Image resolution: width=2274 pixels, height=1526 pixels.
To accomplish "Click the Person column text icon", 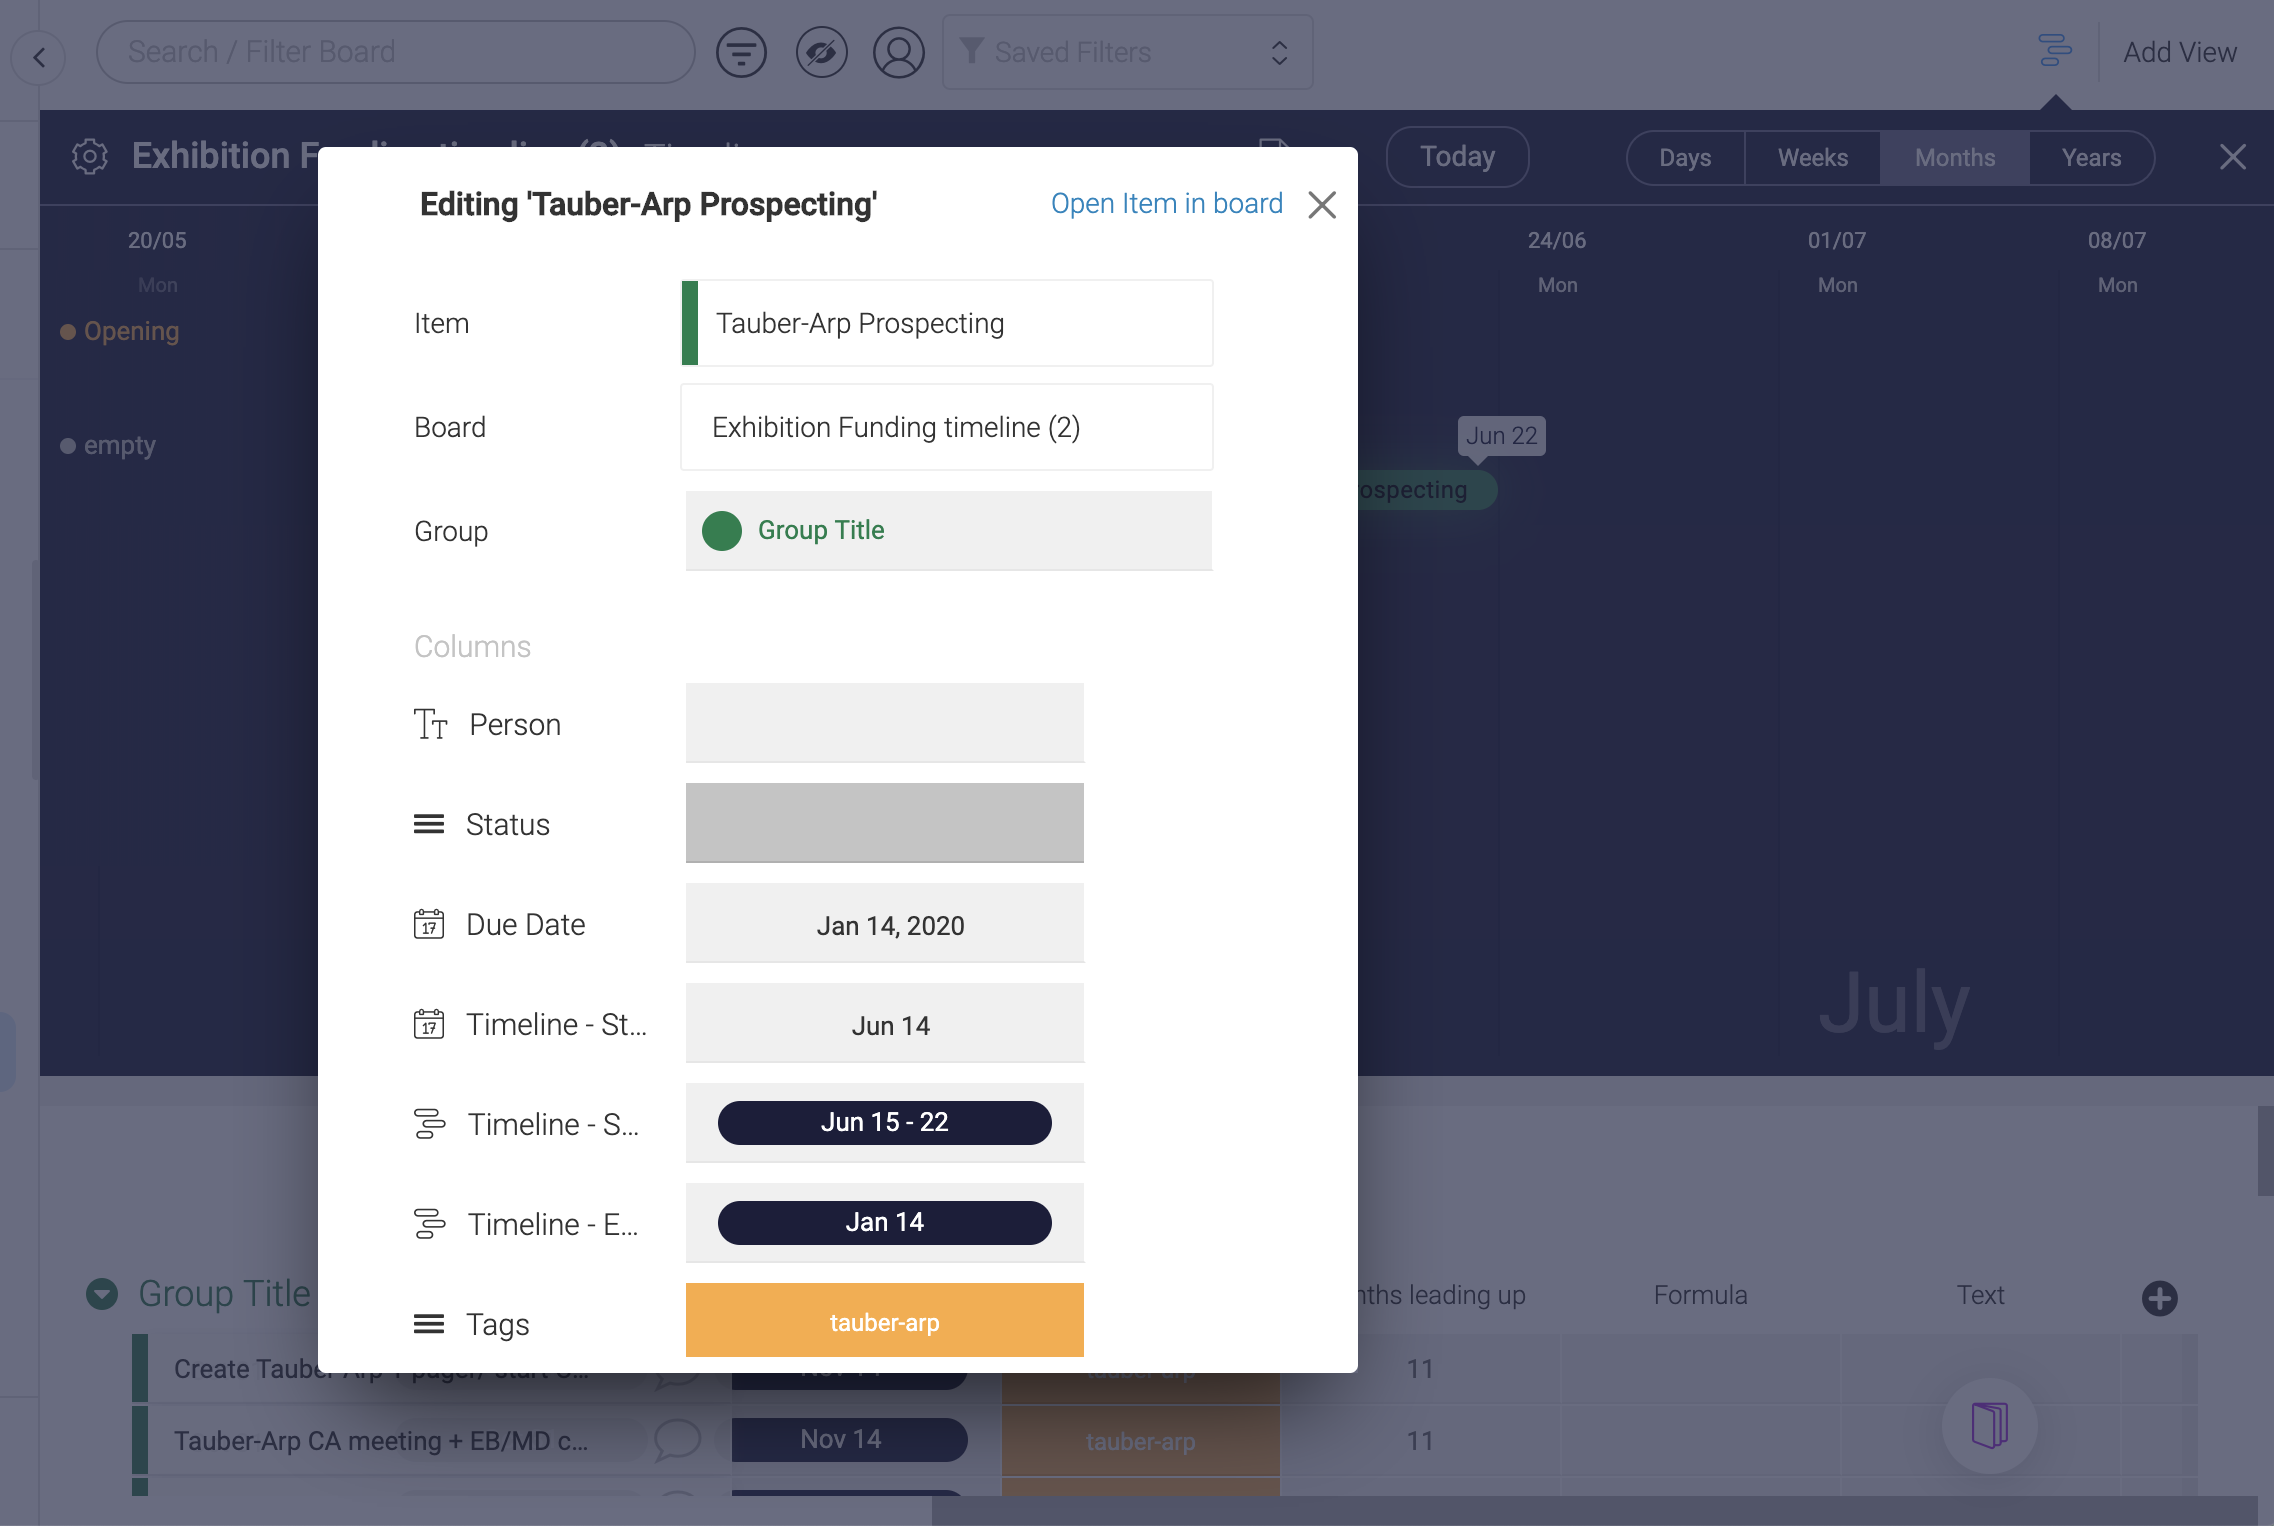I will (x=430, y=724).
